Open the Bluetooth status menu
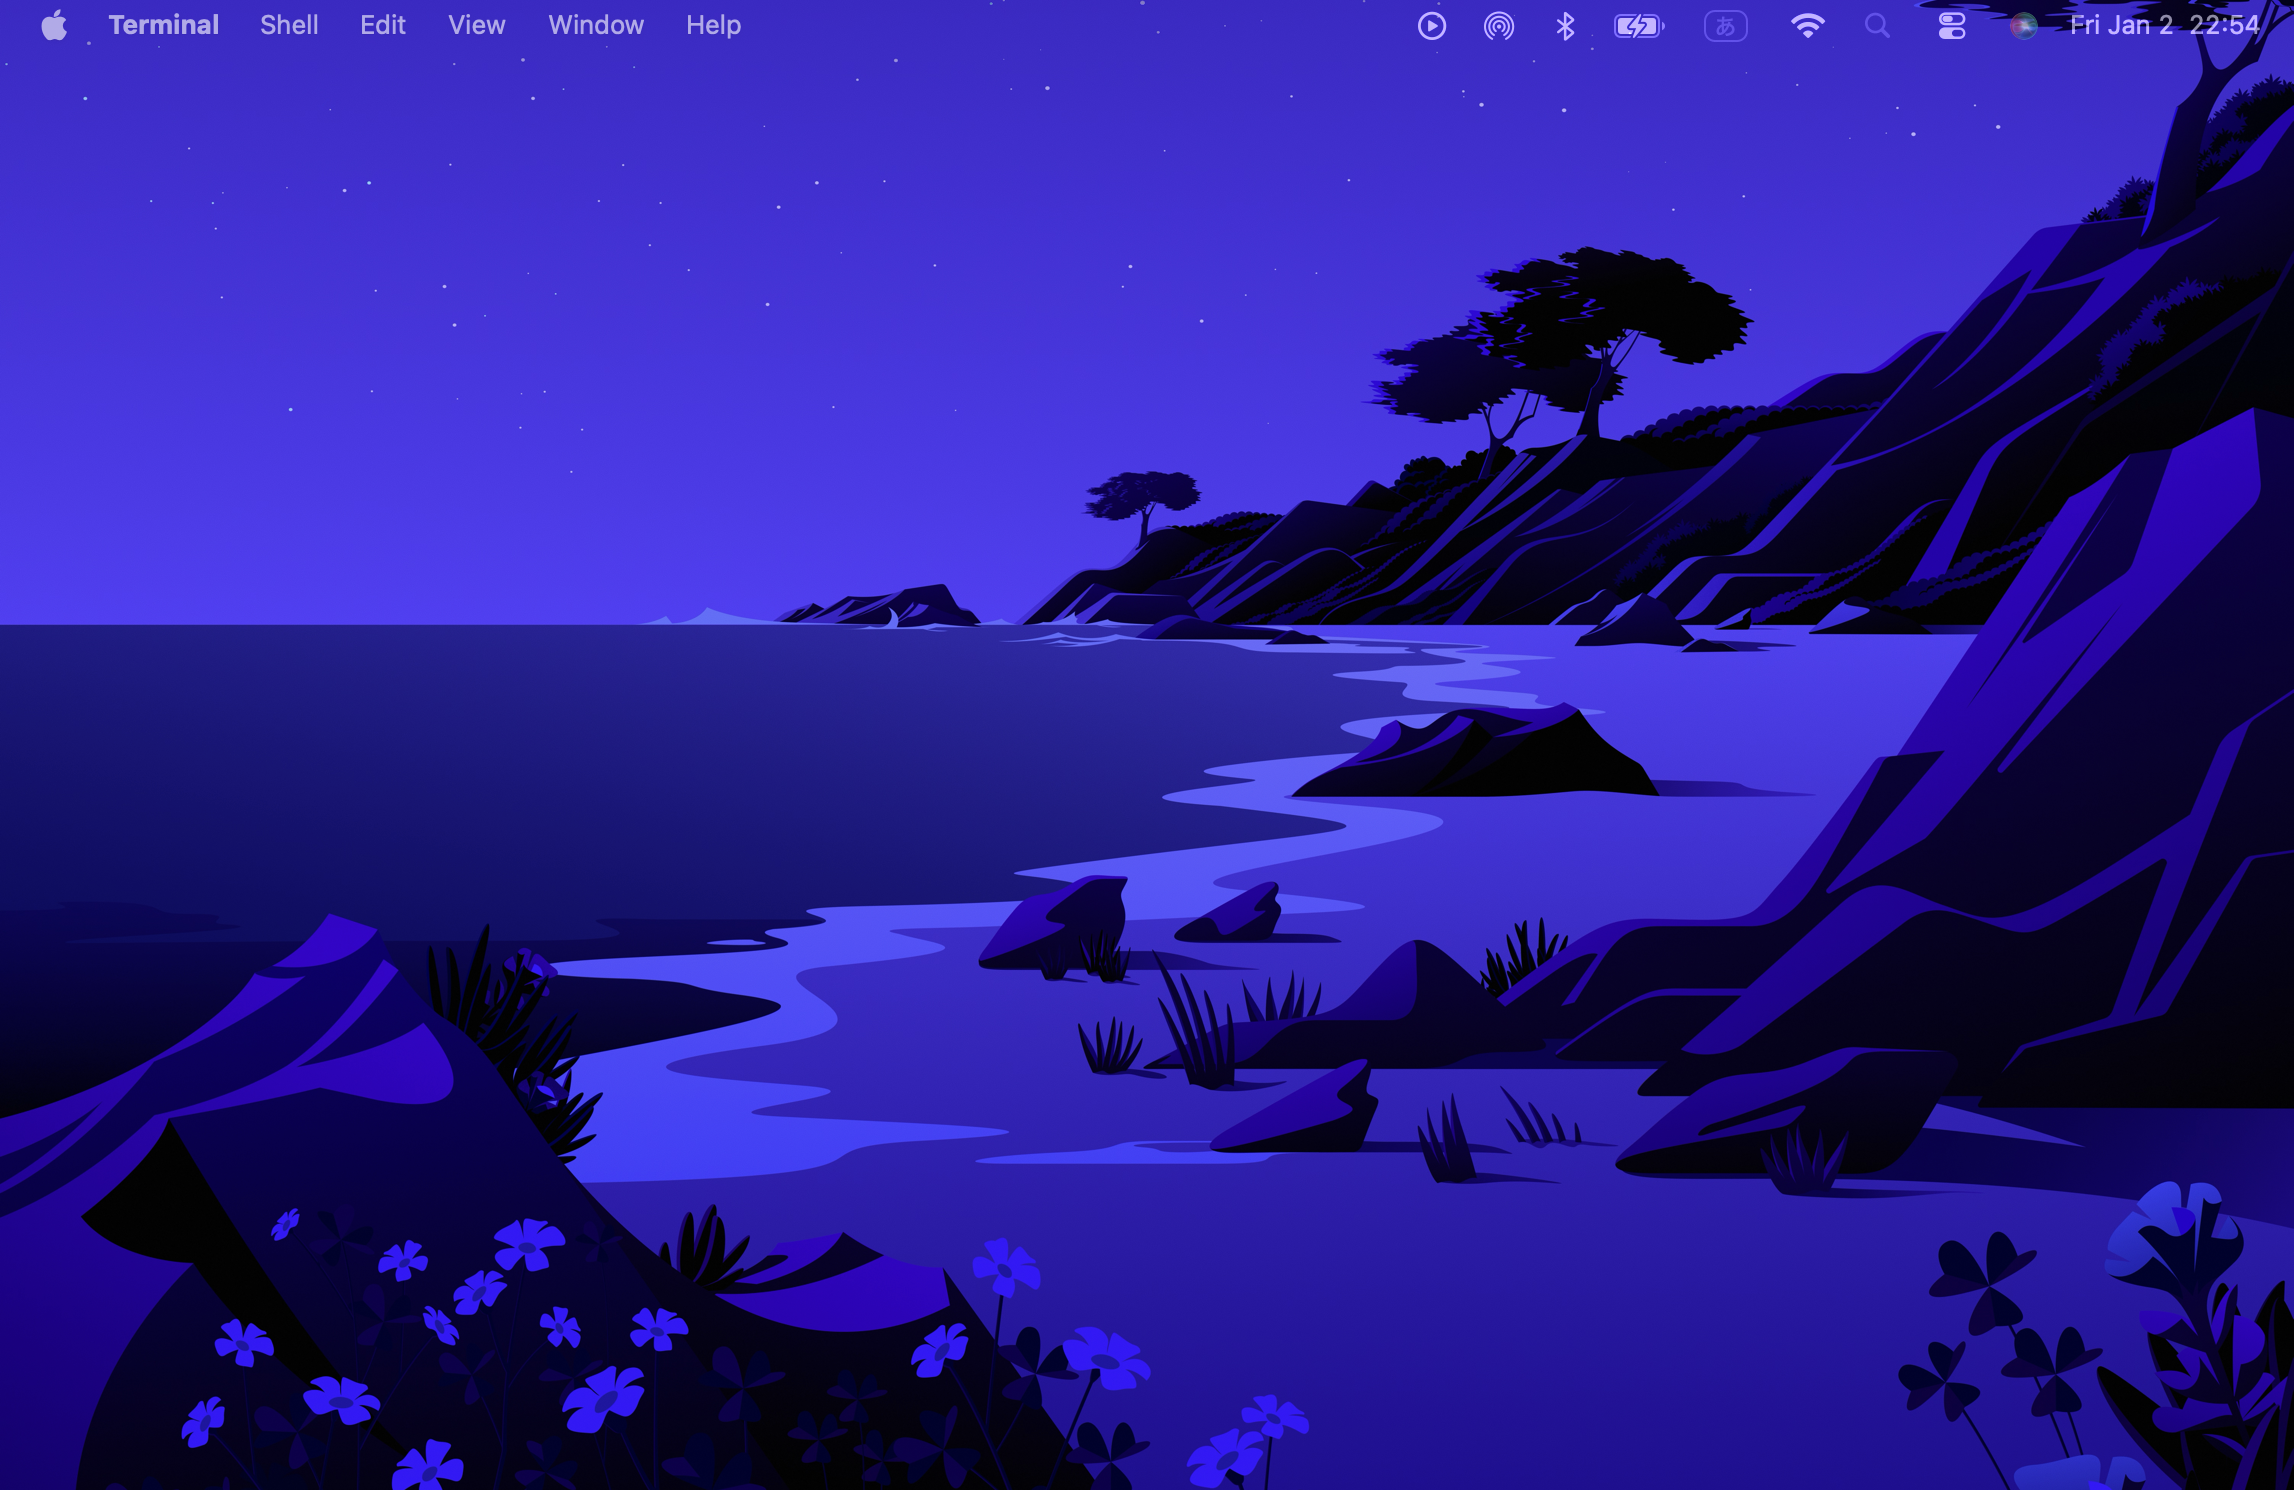 1565,25
